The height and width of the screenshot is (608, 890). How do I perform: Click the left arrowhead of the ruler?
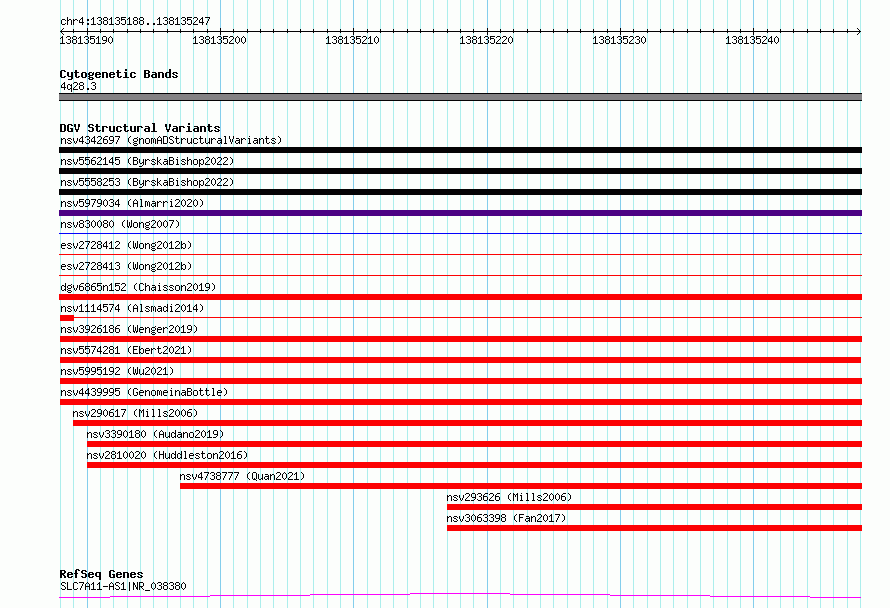[62, 31]
